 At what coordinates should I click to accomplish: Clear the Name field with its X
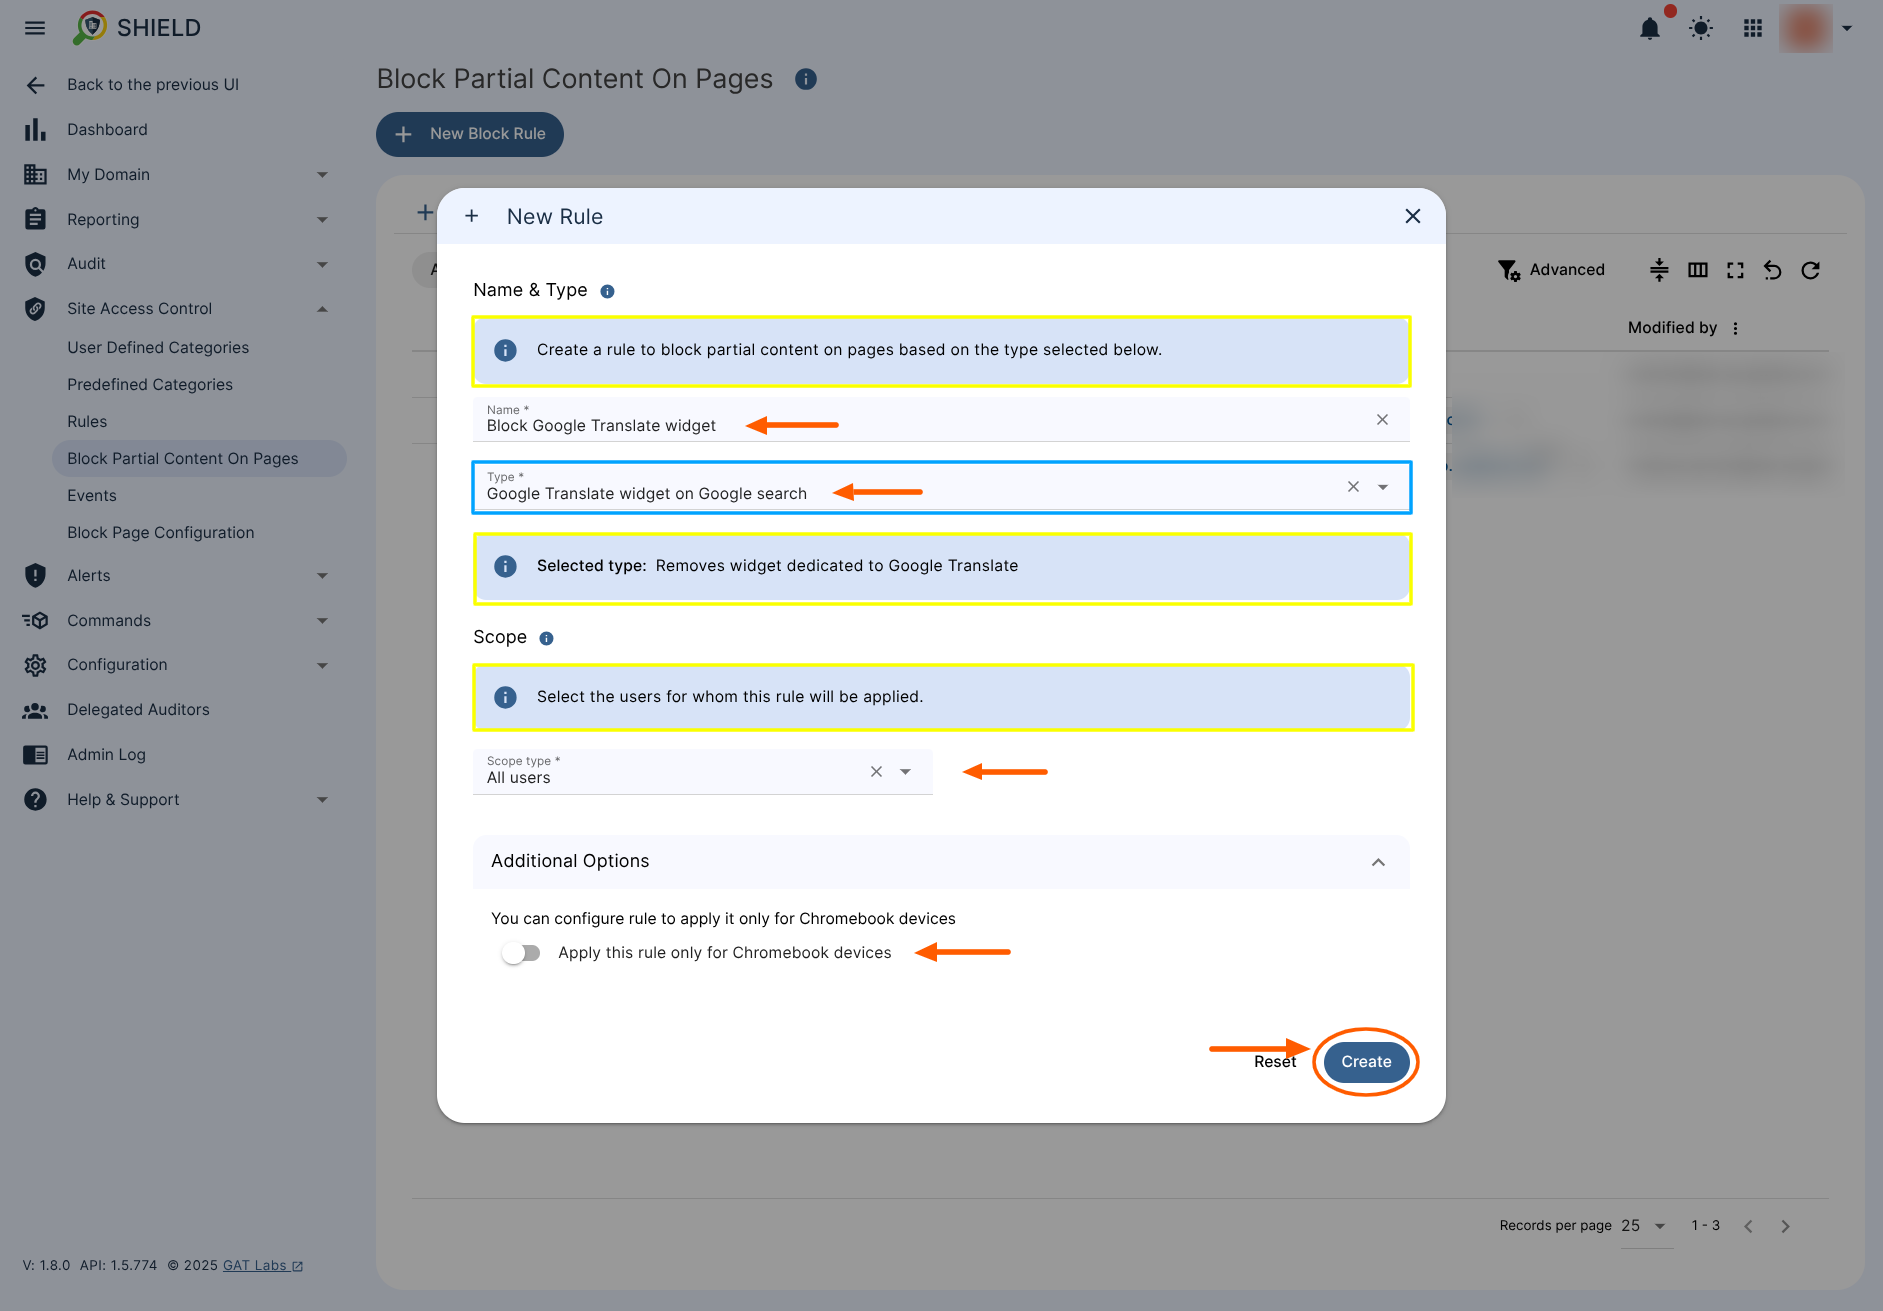click(1382, 420)
